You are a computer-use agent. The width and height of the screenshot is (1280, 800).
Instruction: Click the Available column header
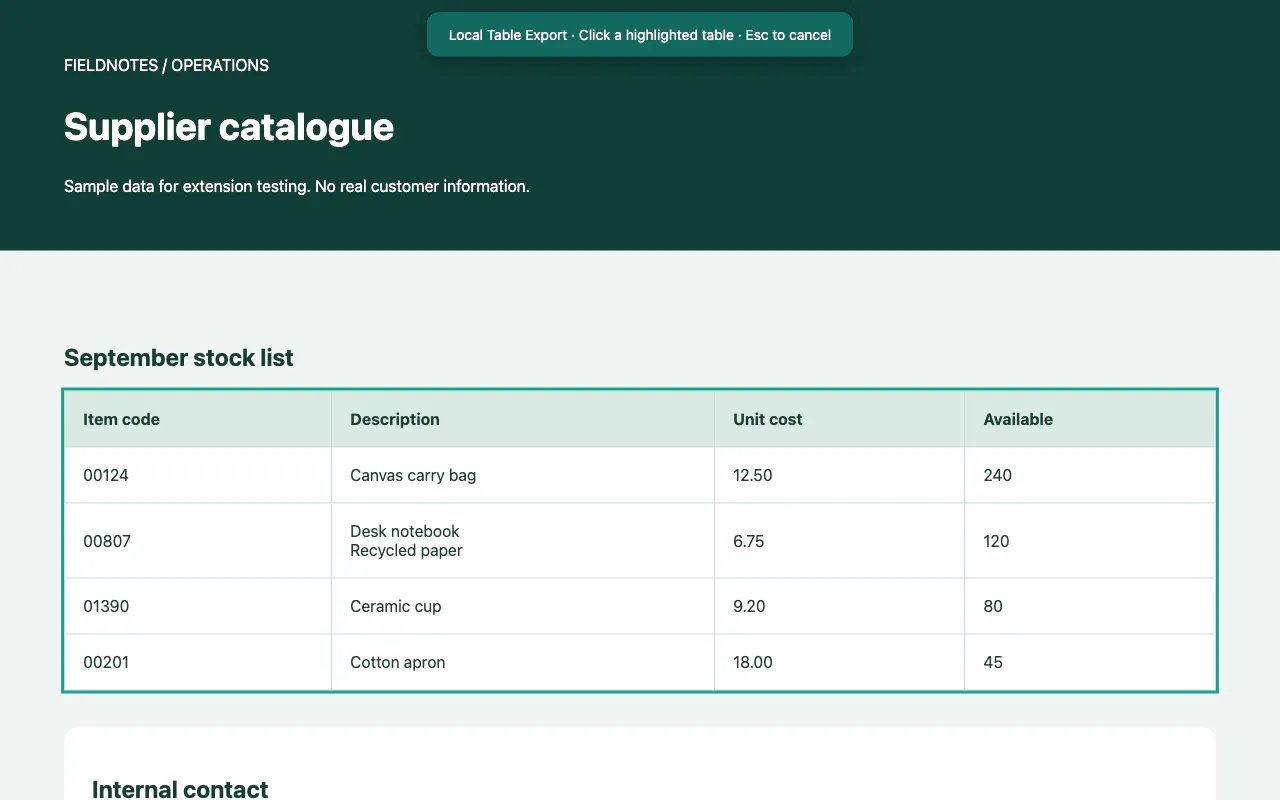point(1090,419)
